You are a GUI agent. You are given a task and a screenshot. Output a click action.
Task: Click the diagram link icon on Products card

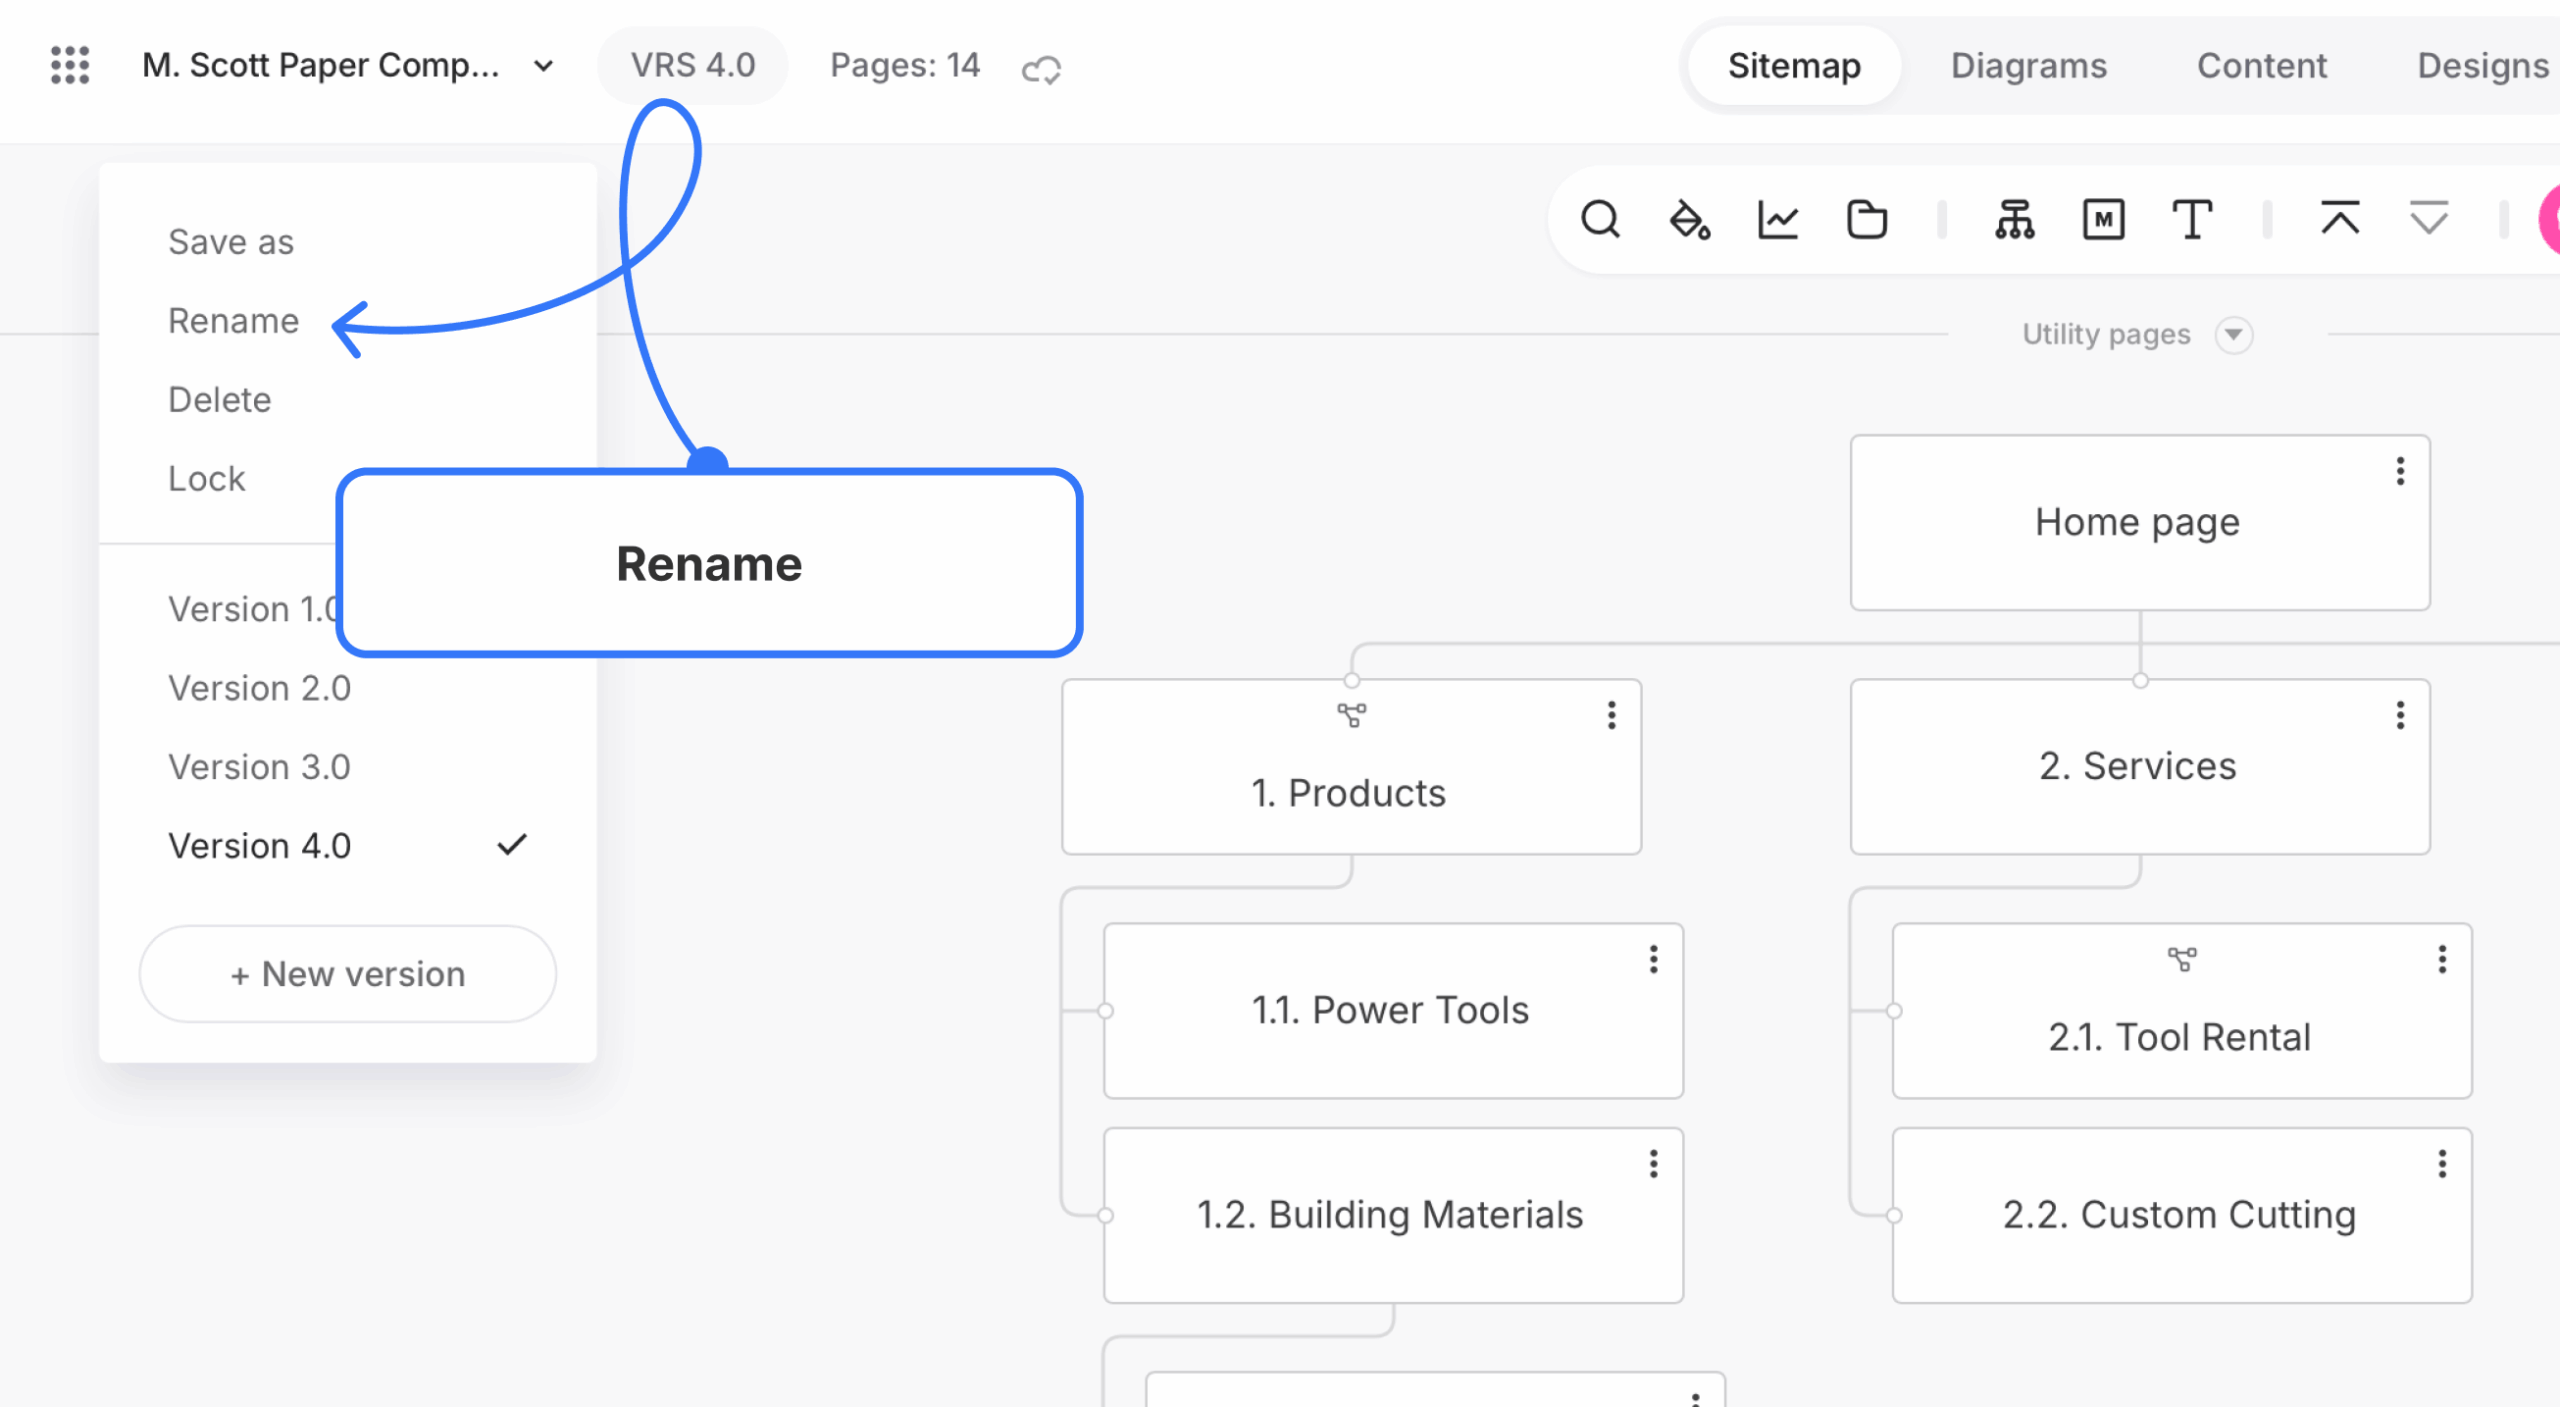click(1351, 715)
